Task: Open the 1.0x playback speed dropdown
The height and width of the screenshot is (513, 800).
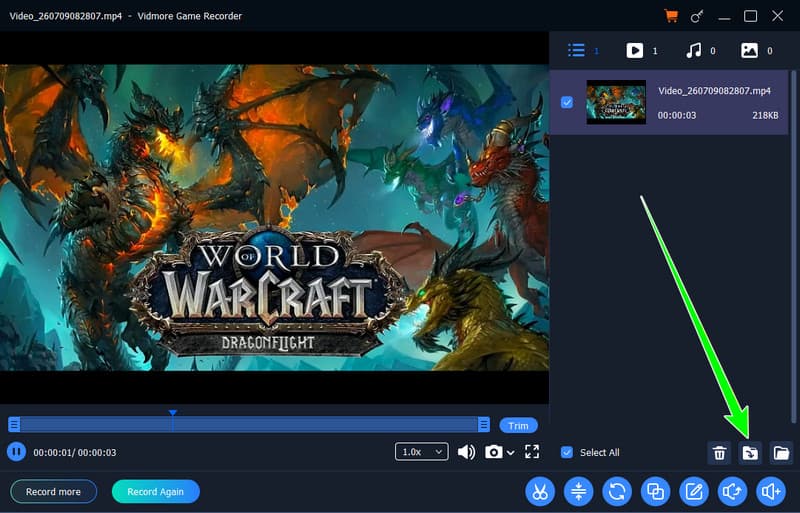Action: pos(421,452)
